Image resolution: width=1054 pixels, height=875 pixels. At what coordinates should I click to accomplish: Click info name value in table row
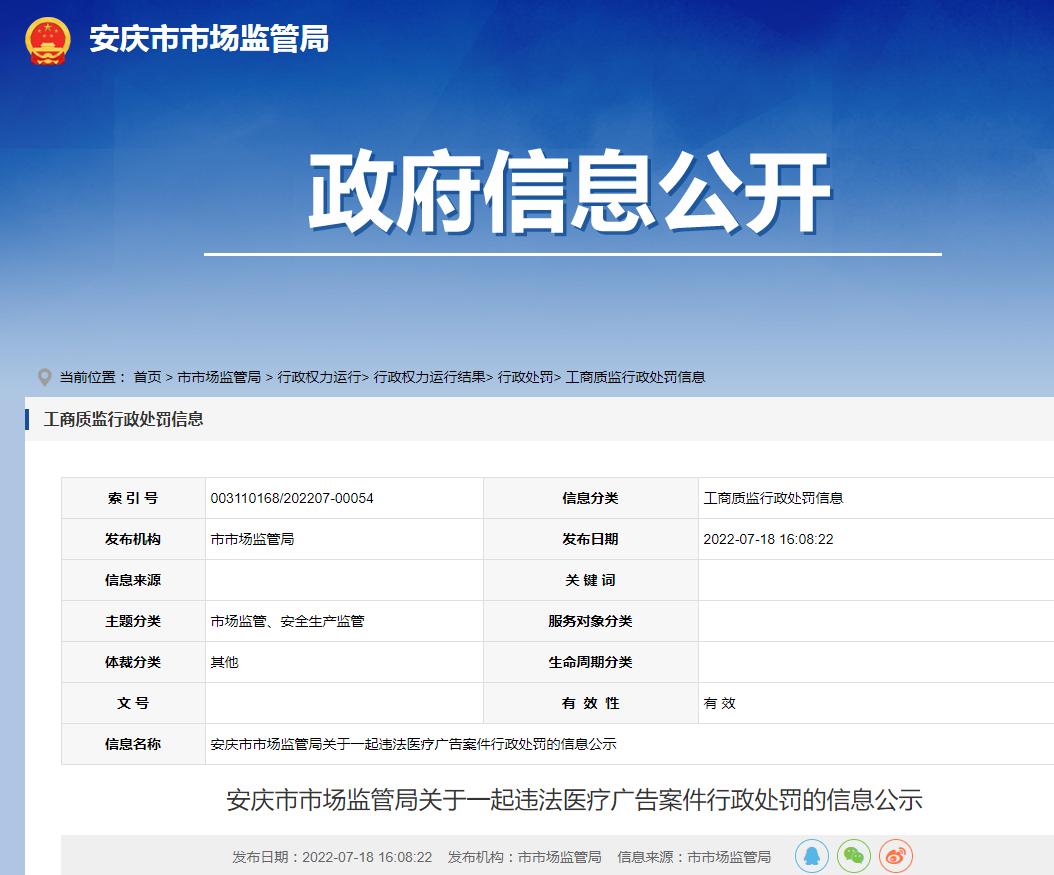pyautogui.click(x=413, y=744)
